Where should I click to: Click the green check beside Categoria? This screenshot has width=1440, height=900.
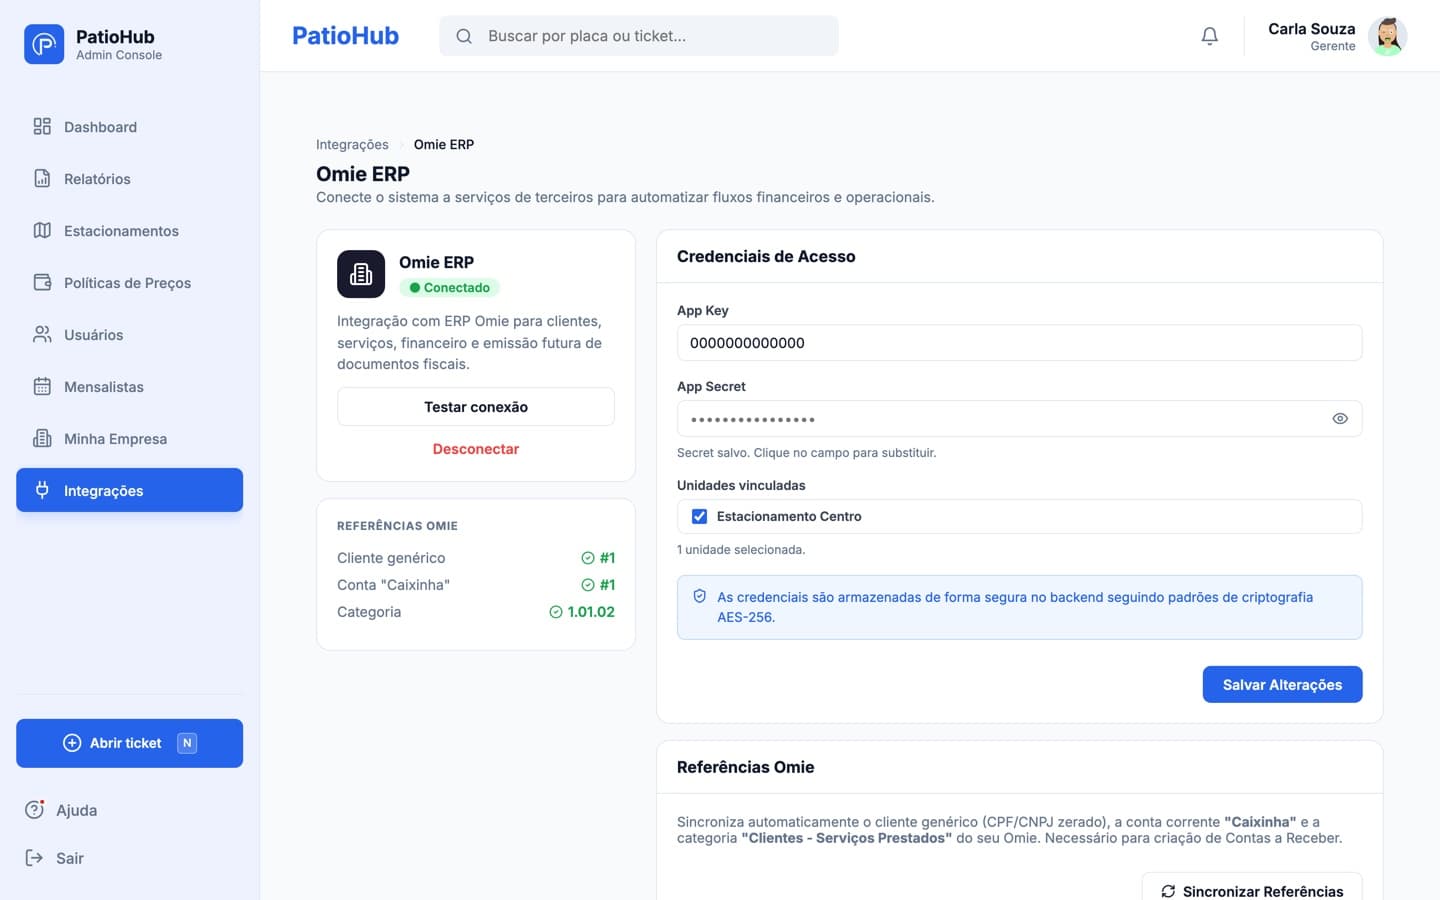[x=556, y=612]
